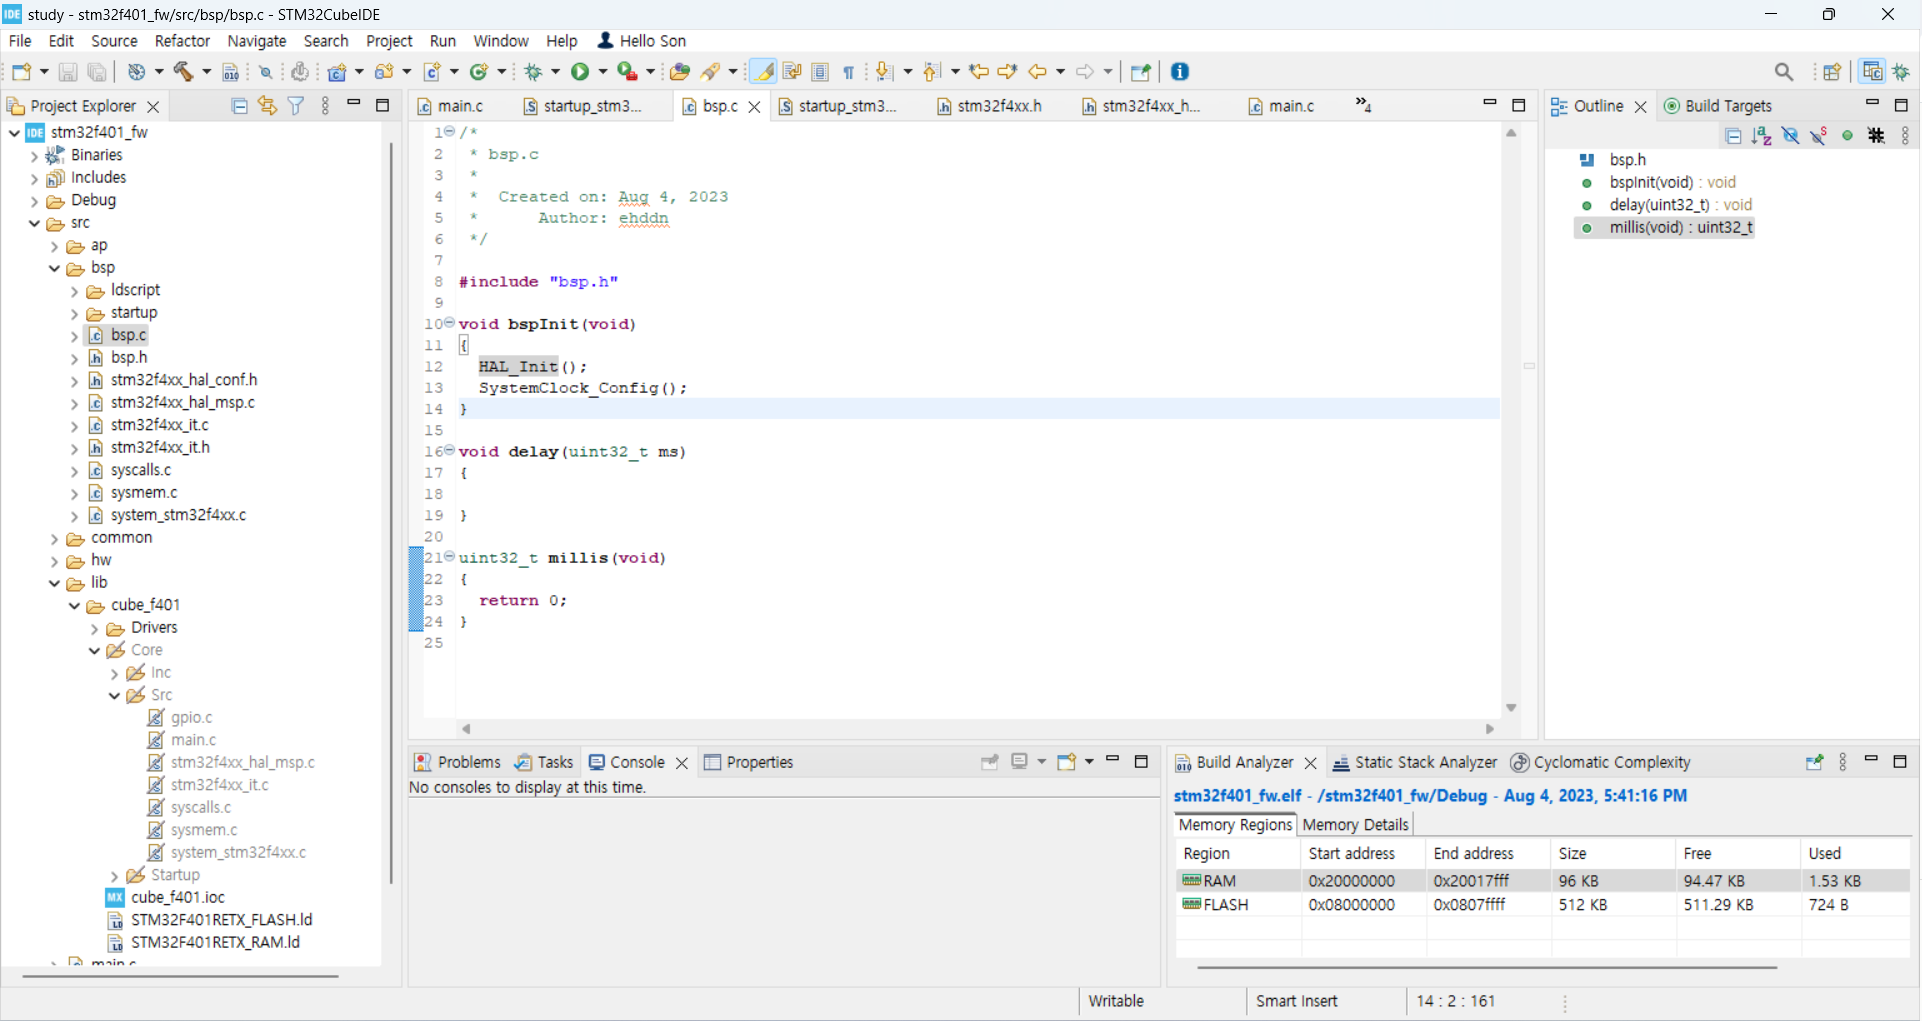This screenshot has width=1922, height=1021.
Task: Click the hammer Build icon
Action: (184, 72)
